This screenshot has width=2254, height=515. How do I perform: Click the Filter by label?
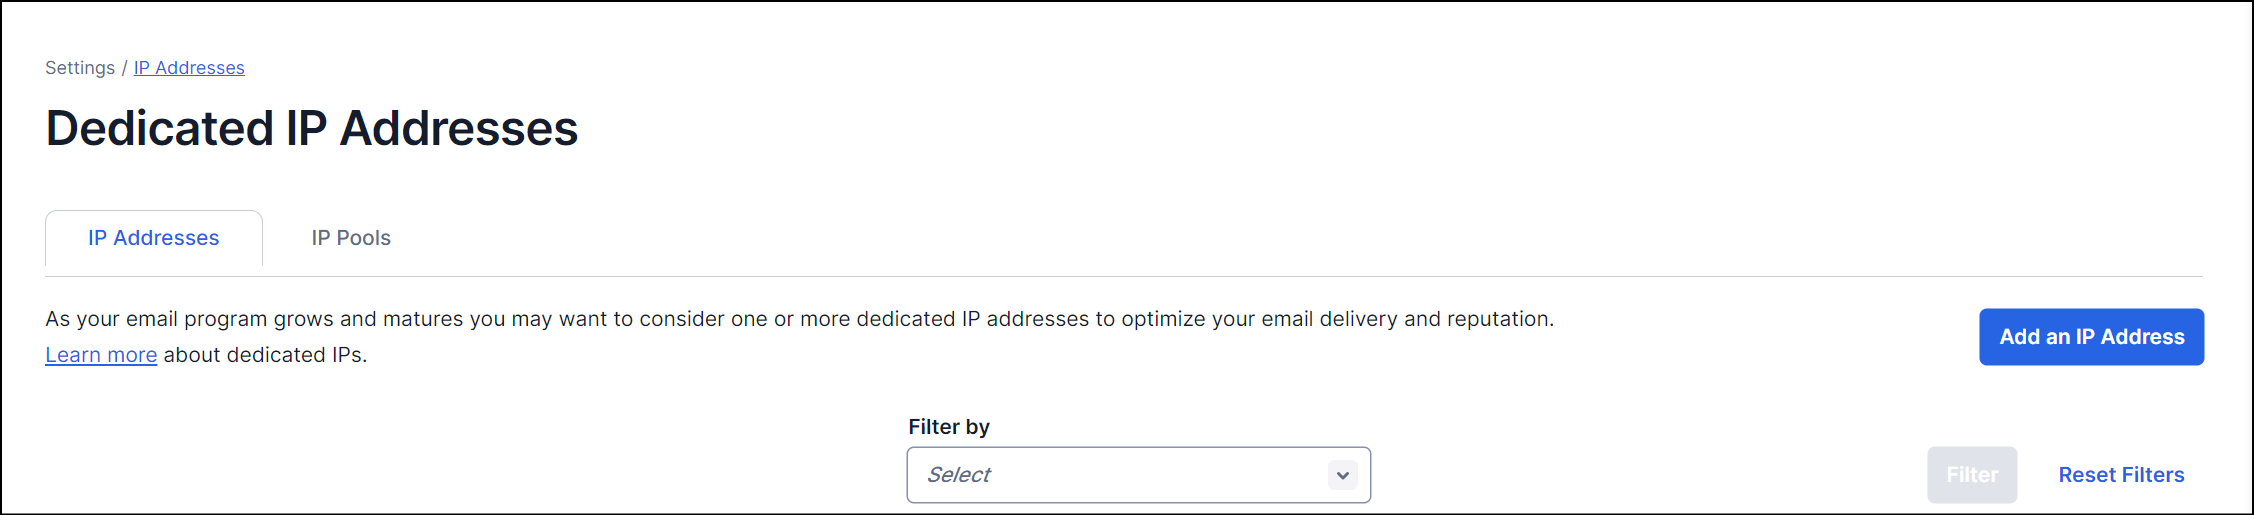pos(948,427)
